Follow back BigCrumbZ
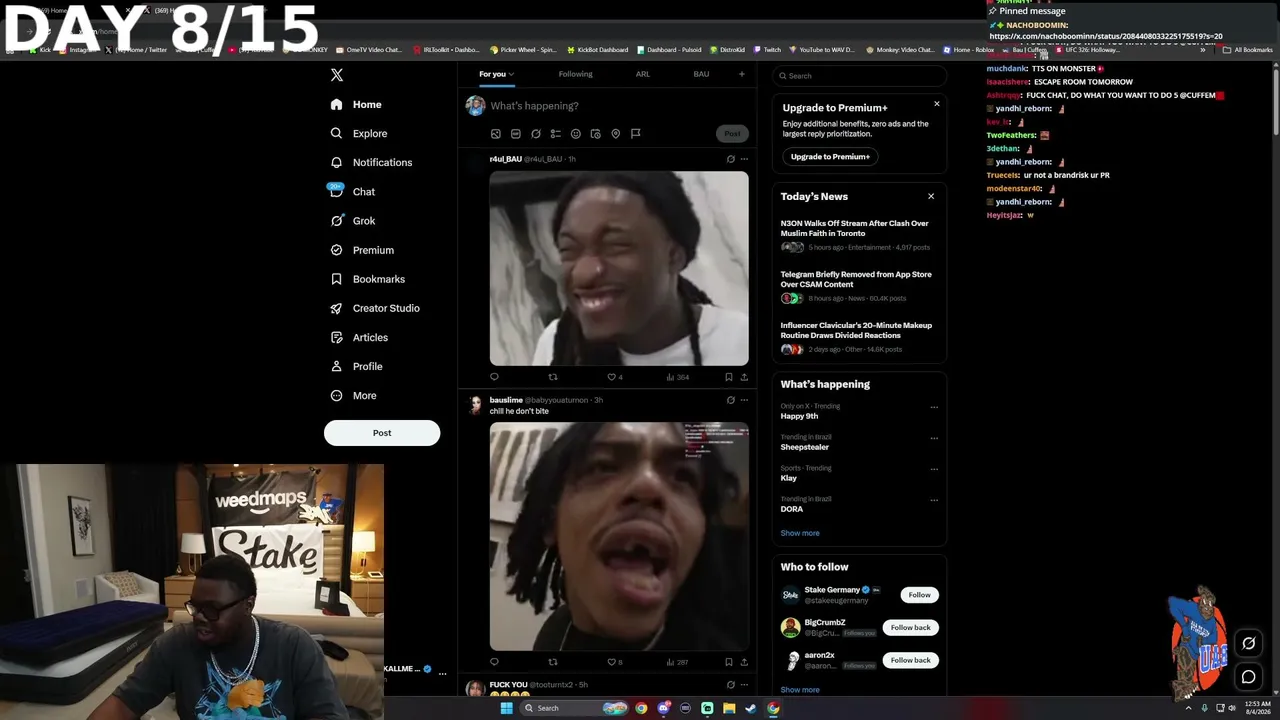 tap(910, 628)
